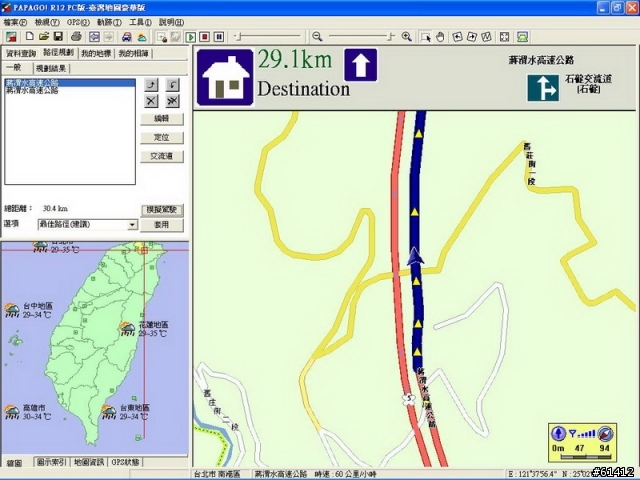Viewport: 640px width, 480px height.
Task: Click the 編輯 button
Action: [x=162, y=119]
